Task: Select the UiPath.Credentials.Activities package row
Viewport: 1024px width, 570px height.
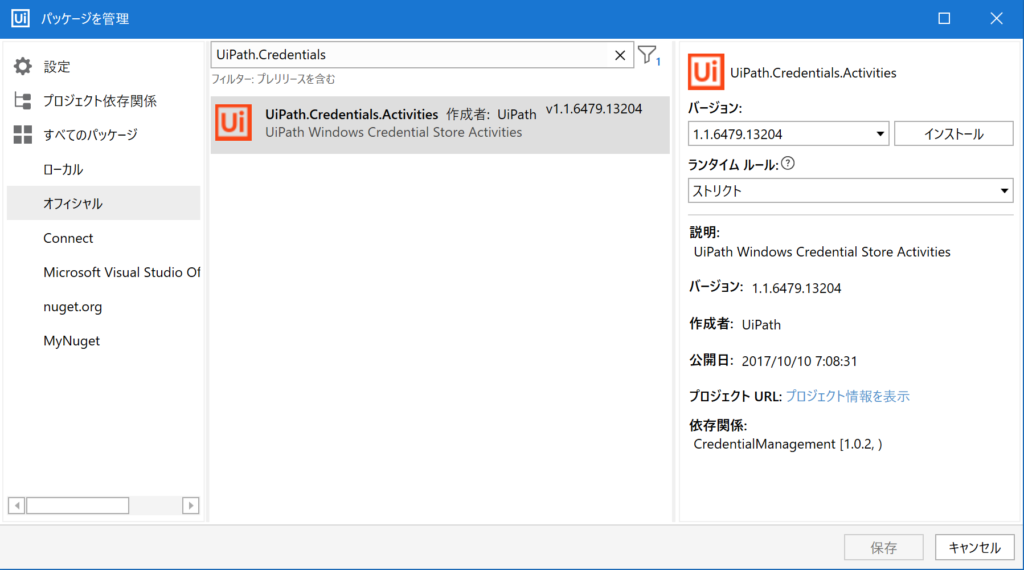Action: pos(440,125)
